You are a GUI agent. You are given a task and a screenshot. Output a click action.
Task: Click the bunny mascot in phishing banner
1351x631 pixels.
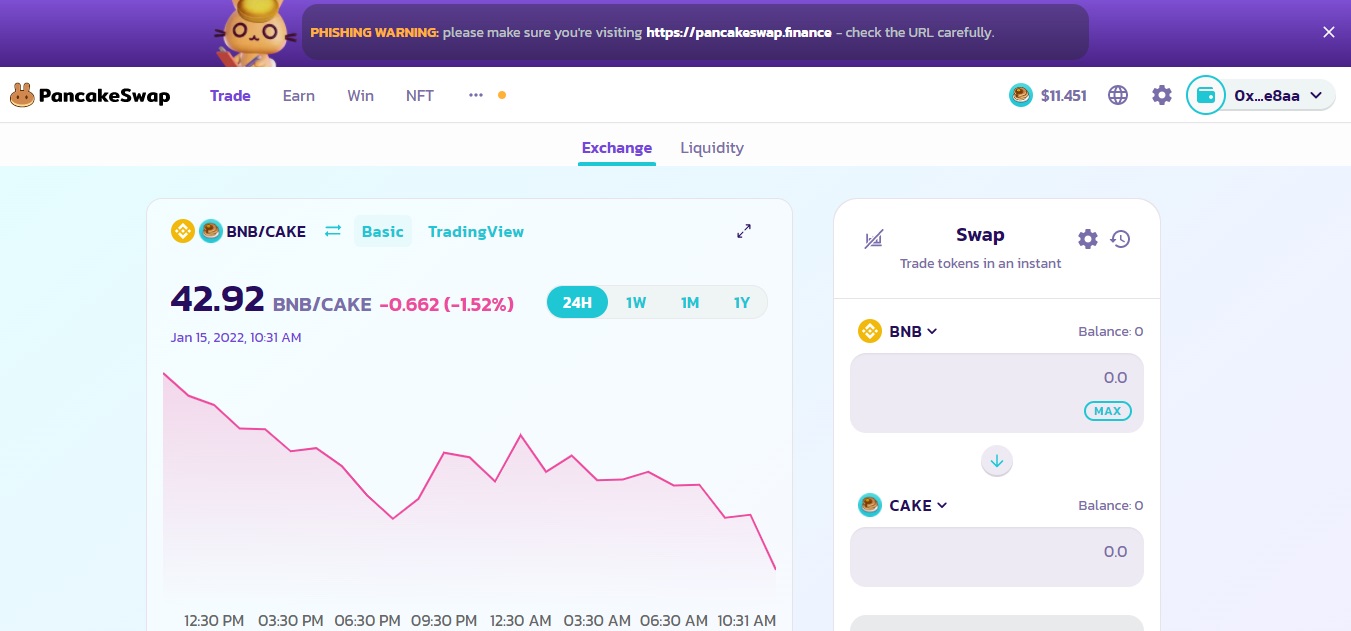[x=256, y=32]
